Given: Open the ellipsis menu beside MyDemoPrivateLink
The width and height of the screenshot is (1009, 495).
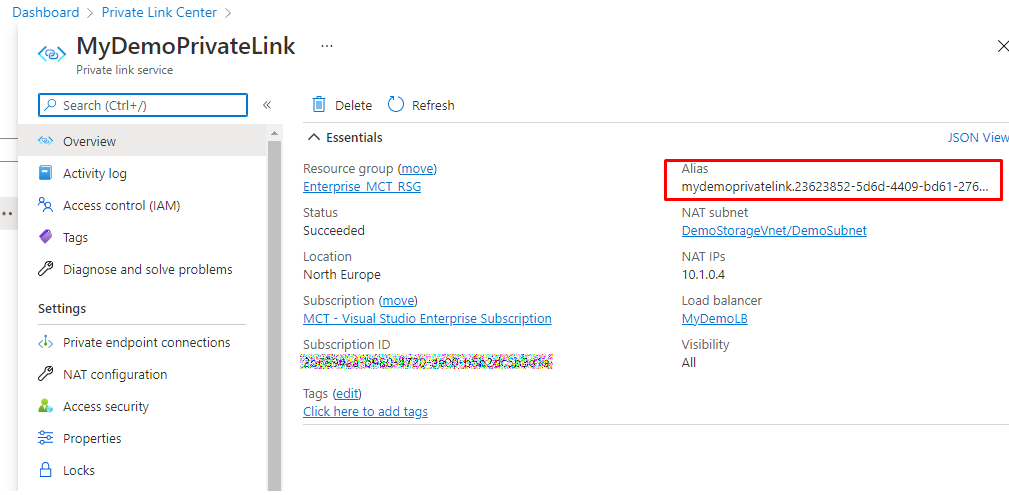Looking at the screenshot, I should [327, 46].
